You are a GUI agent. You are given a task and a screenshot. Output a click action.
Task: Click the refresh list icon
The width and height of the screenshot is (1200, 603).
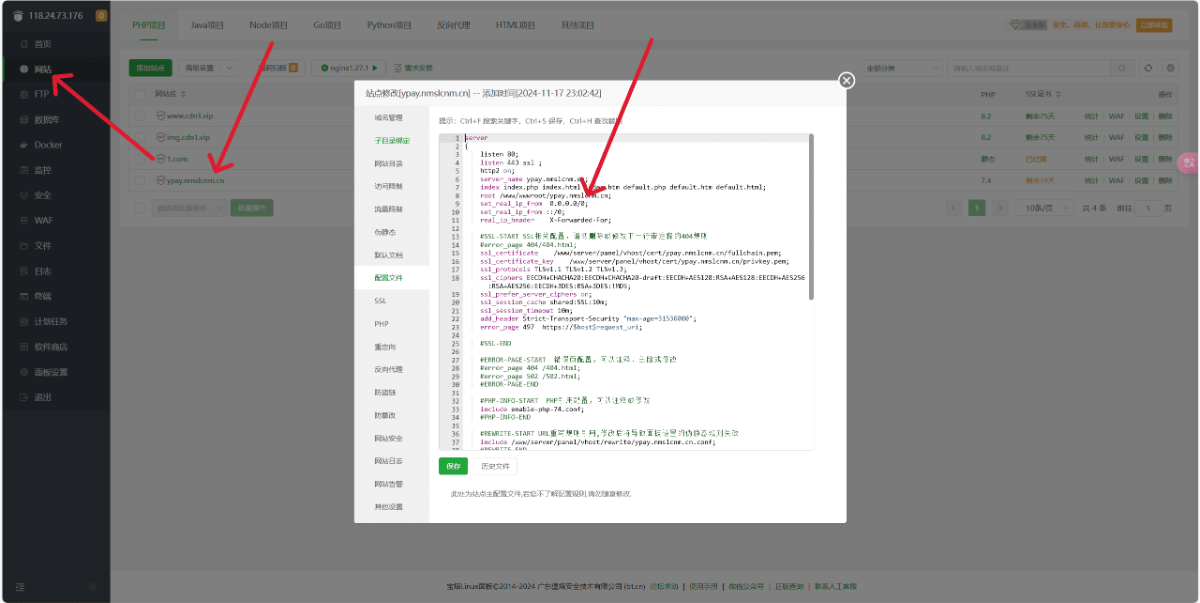[x=1148, y=68]
